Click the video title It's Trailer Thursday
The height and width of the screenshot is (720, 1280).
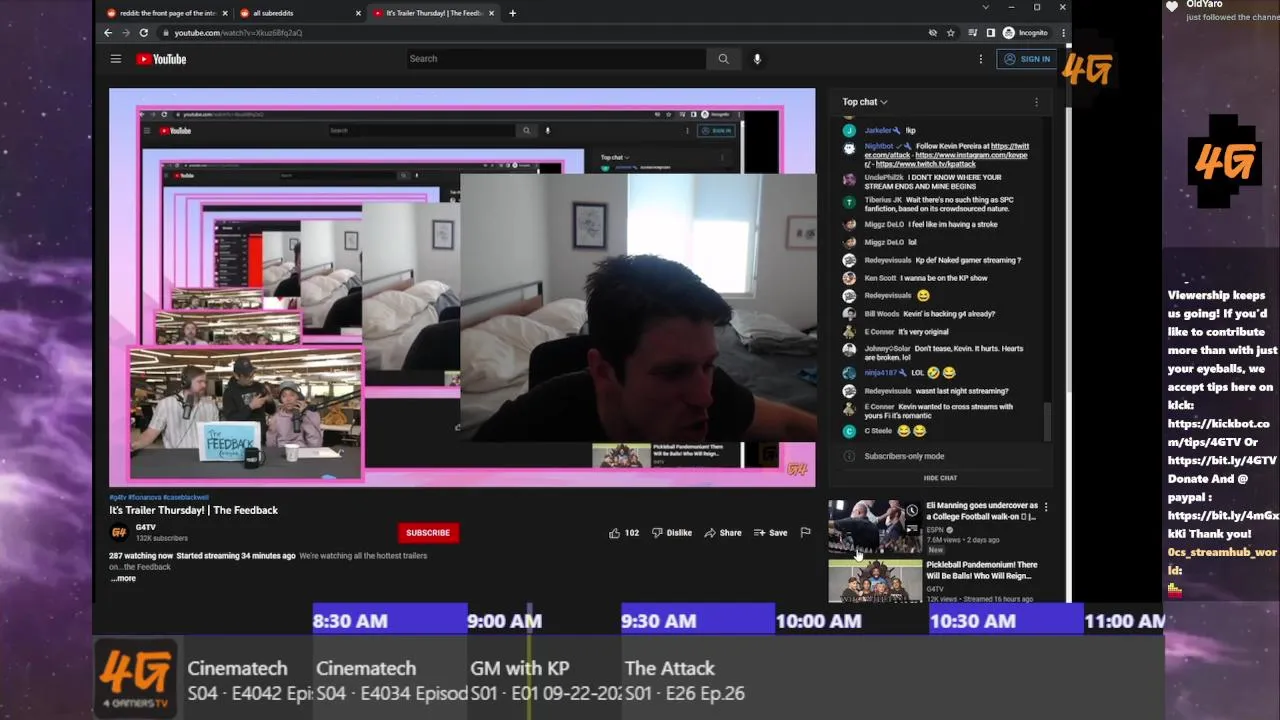click(x=193, y=510)
